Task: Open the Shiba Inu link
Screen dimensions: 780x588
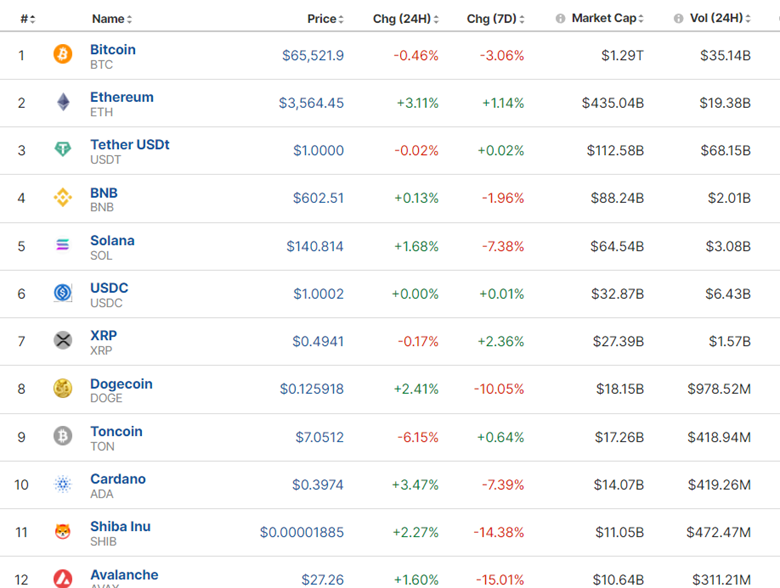Action: [120, 526]
